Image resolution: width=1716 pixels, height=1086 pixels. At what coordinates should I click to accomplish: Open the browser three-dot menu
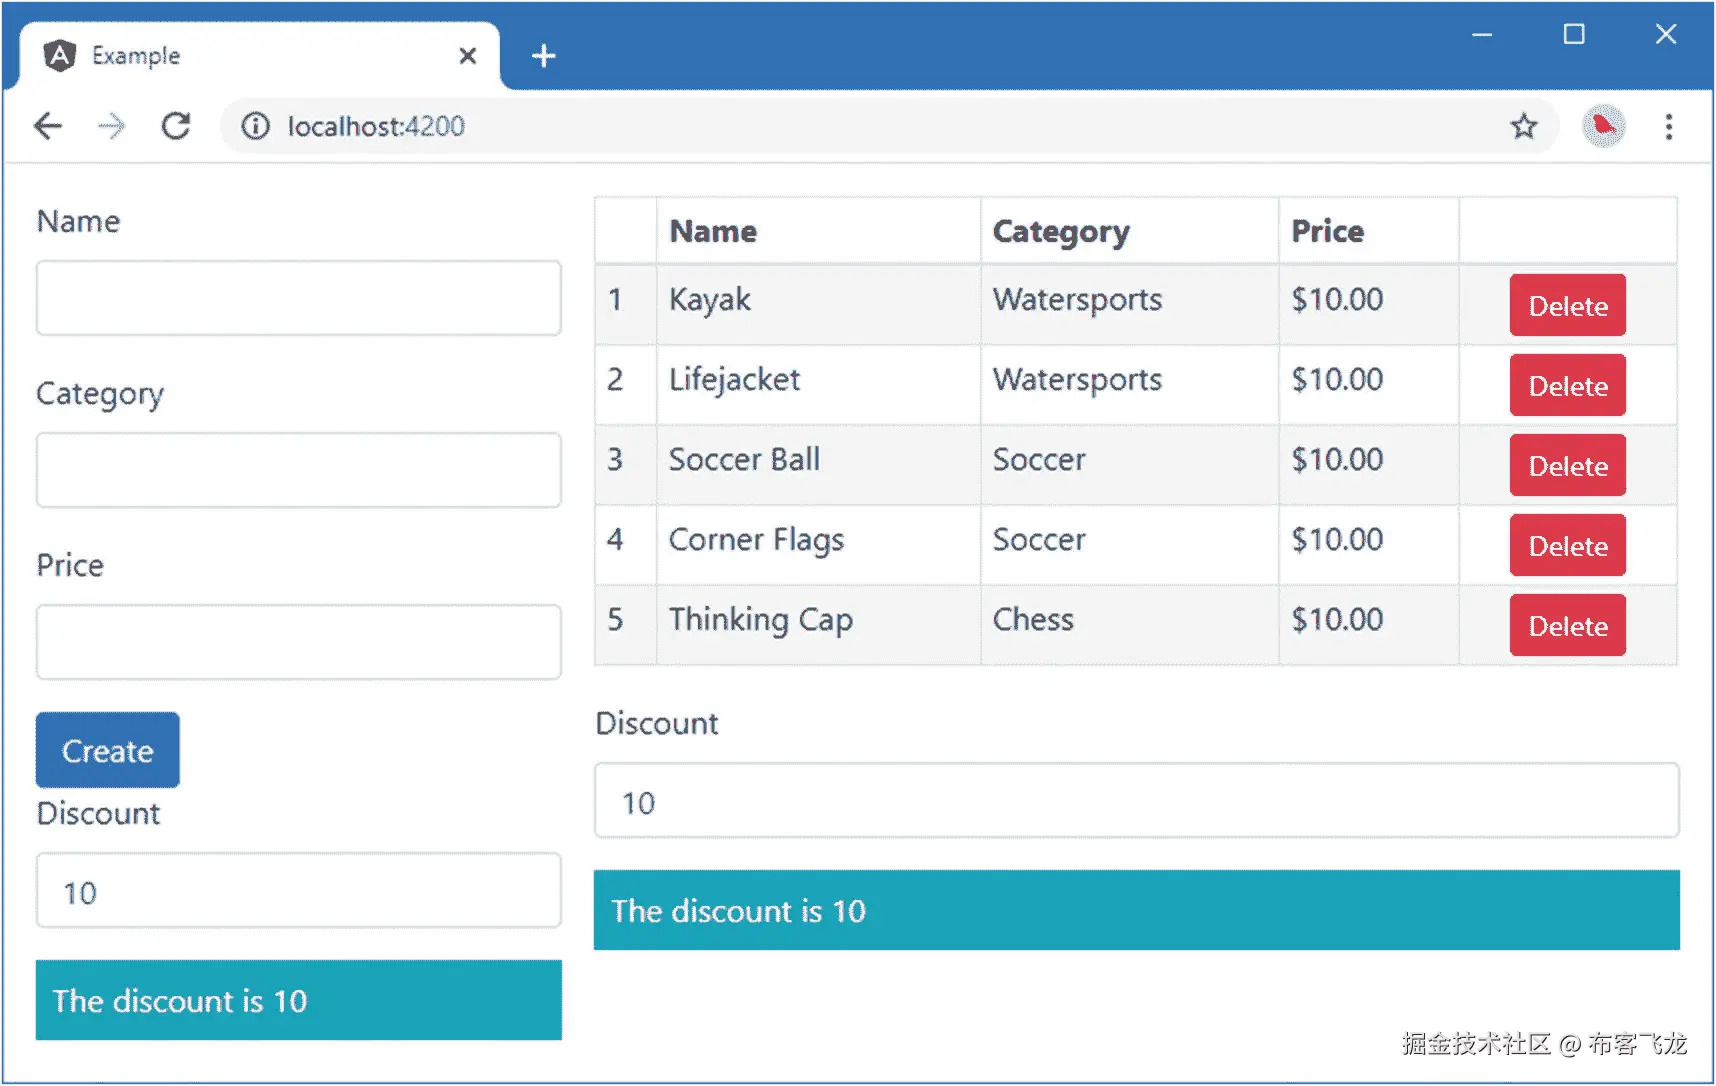tap(1668, 126)
